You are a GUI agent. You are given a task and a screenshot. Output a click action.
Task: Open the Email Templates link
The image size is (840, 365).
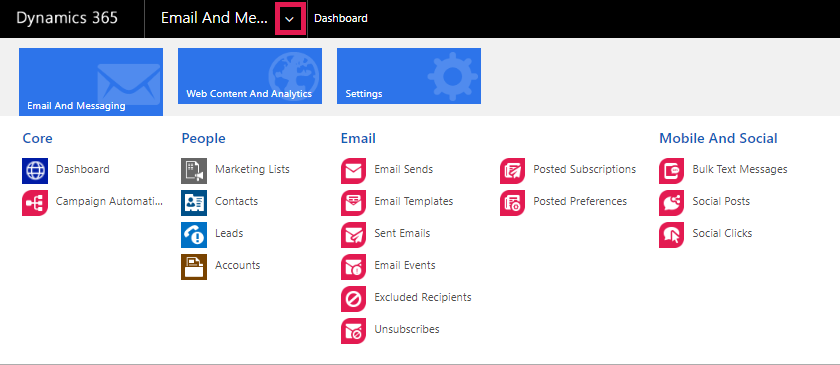(x=414, y=202)
